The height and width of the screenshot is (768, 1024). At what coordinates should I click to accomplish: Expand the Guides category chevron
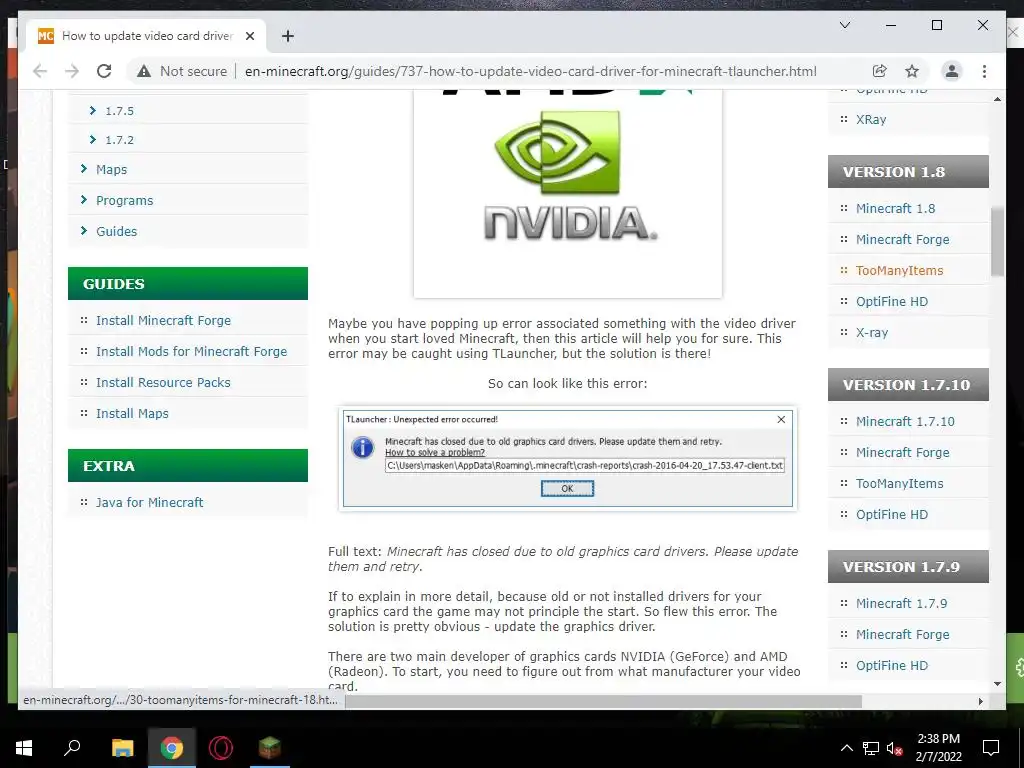pyautogui.click(x=84, y=231)
